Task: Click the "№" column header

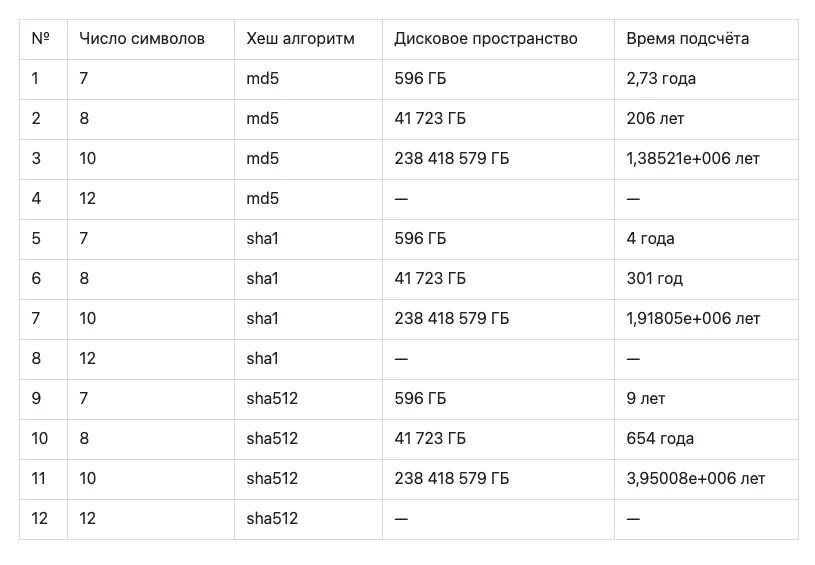Action: tap(41, 39)
